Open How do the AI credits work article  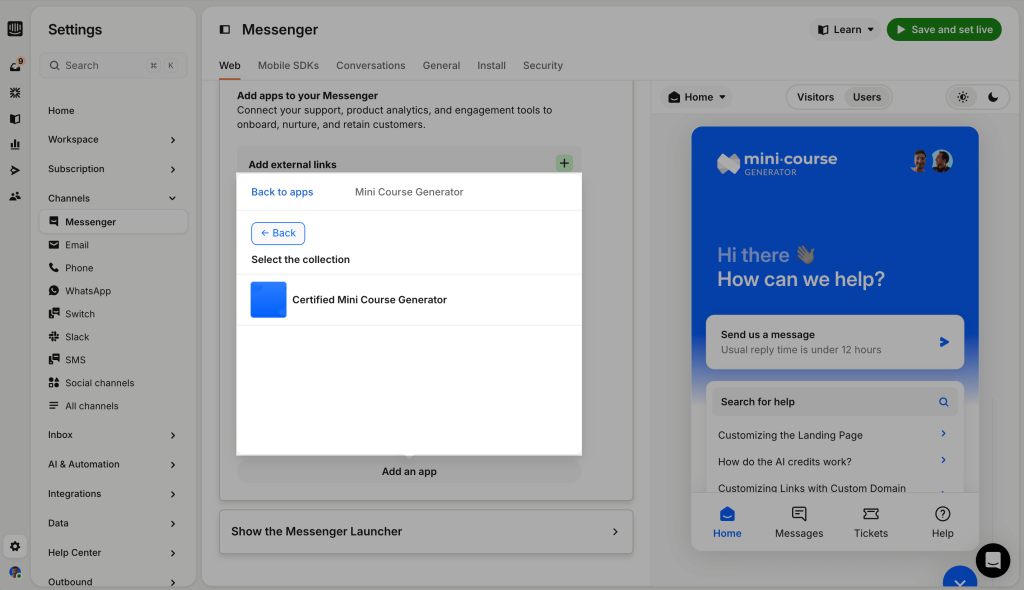tap(835, 462)
